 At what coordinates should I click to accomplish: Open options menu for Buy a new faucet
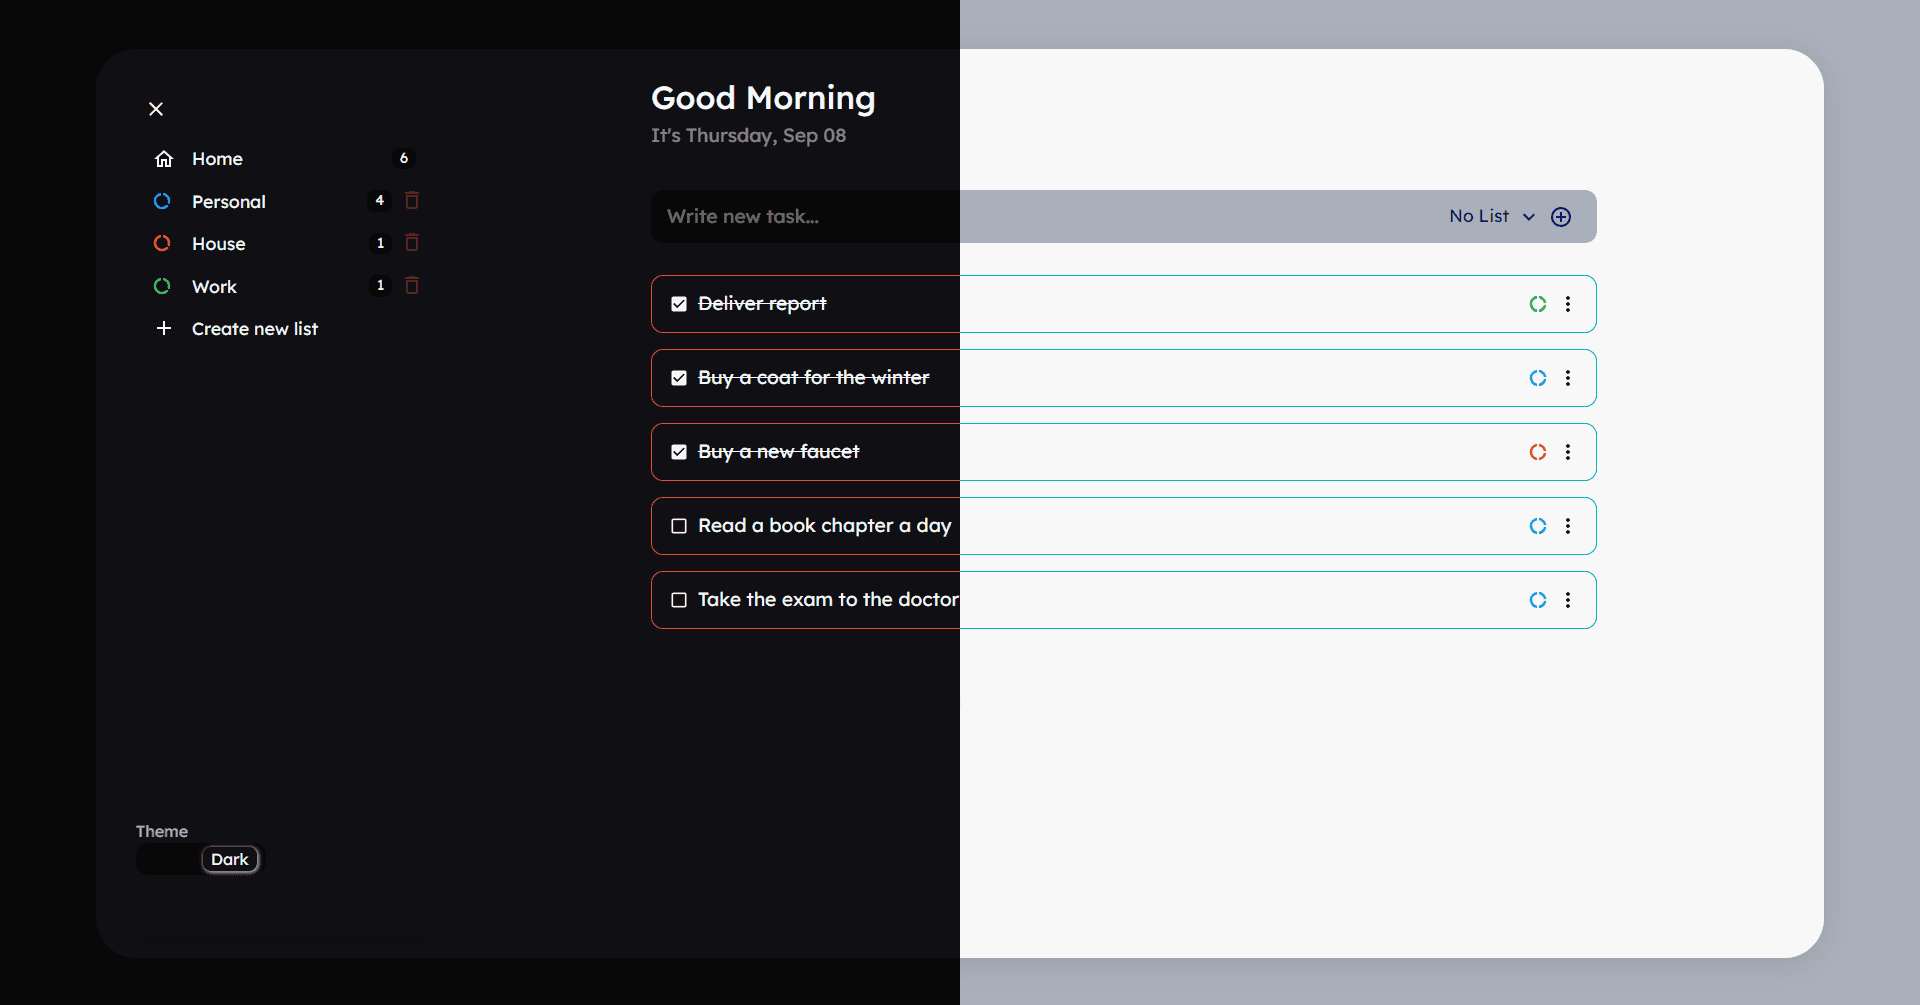pos(1567,452)
